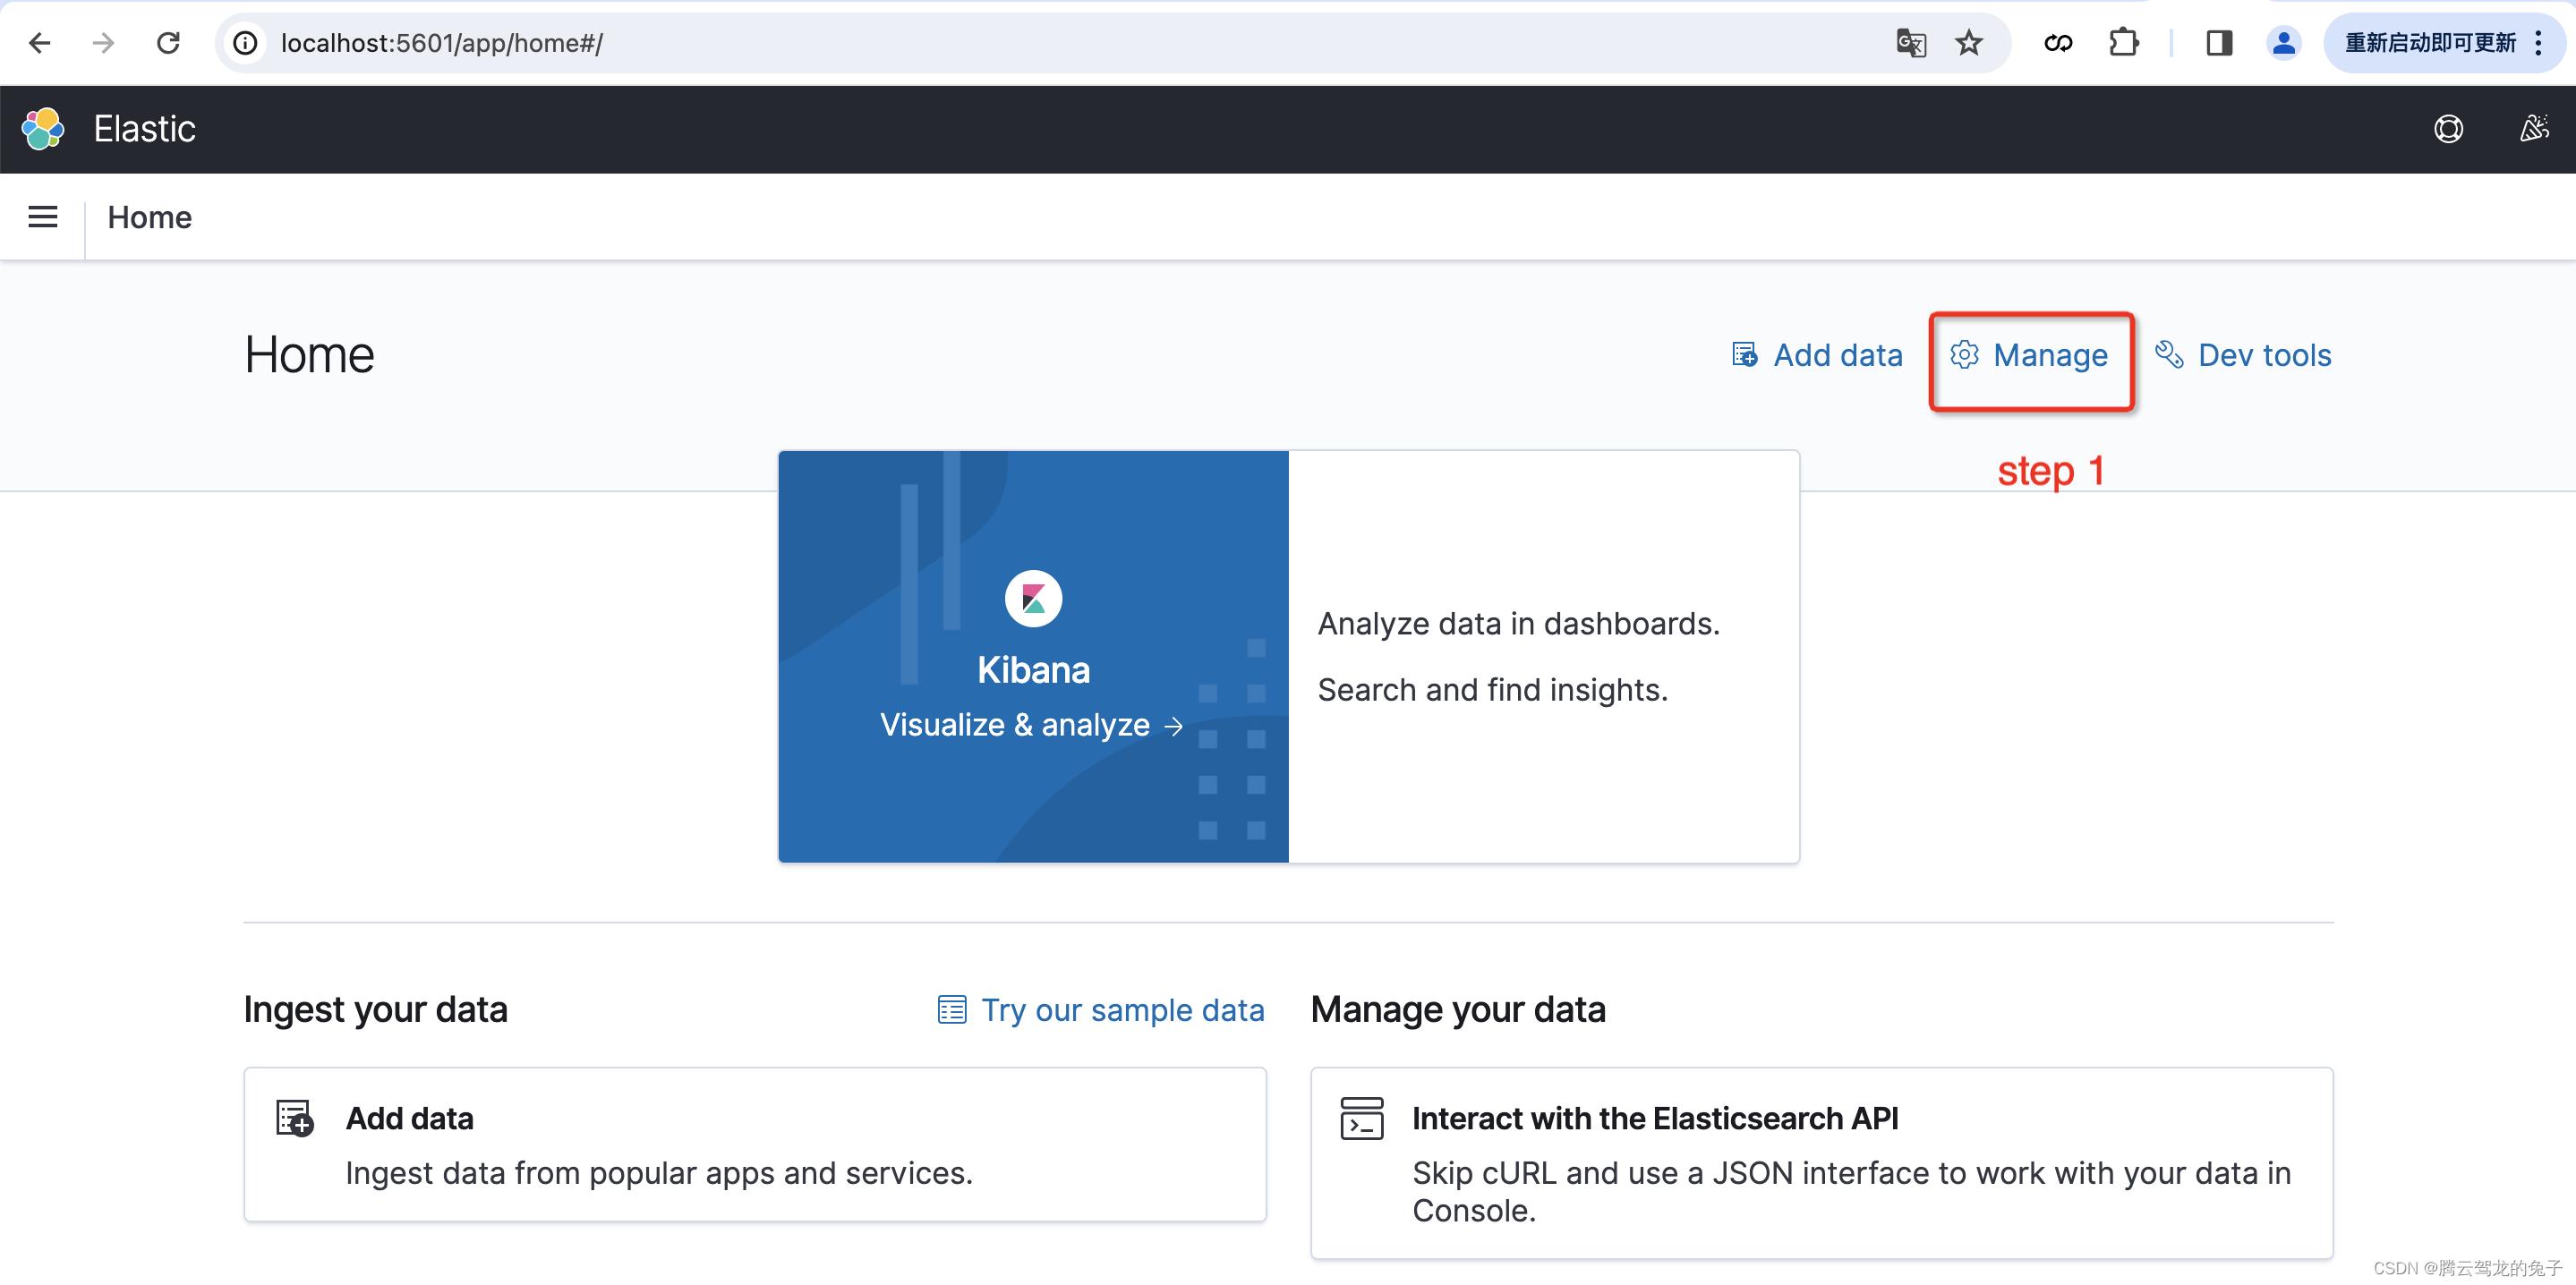The image size is (2576, 1285).
Task: Click the Elastic logo icon
Action: (43, 129)
